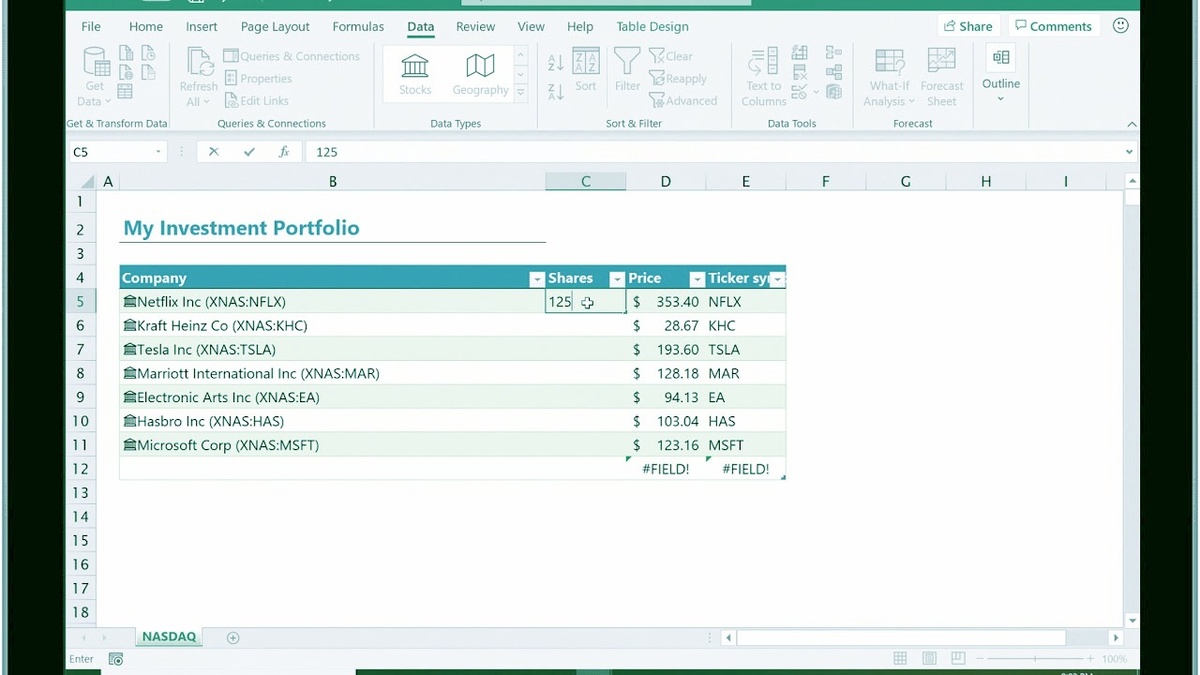Click the Netflix stock data type icon
1200x675 pixels.
pyautogui.click(x=129, y=301)
